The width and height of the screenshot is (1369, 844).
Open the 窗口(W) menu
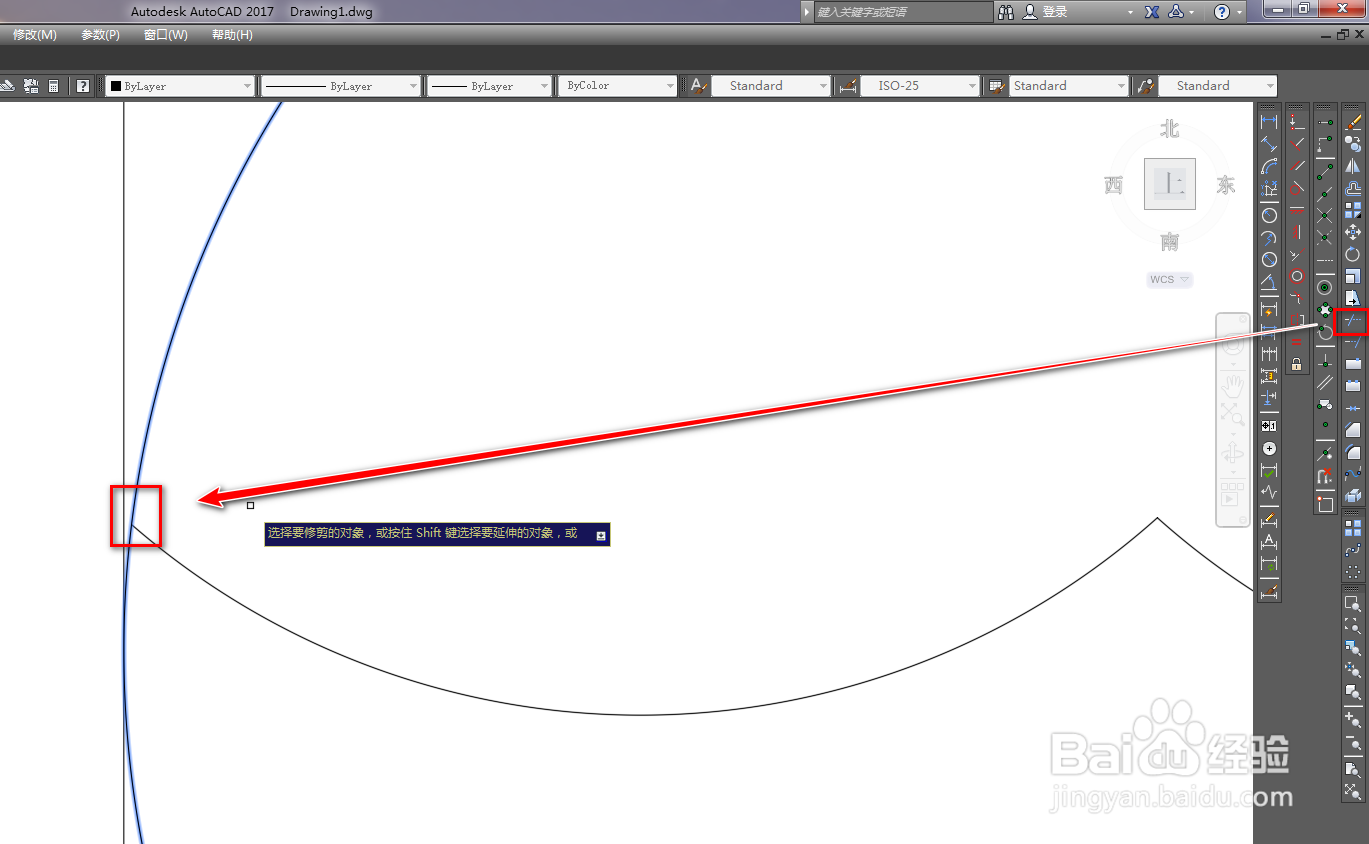pyautogui.click(x=166, y=35)
